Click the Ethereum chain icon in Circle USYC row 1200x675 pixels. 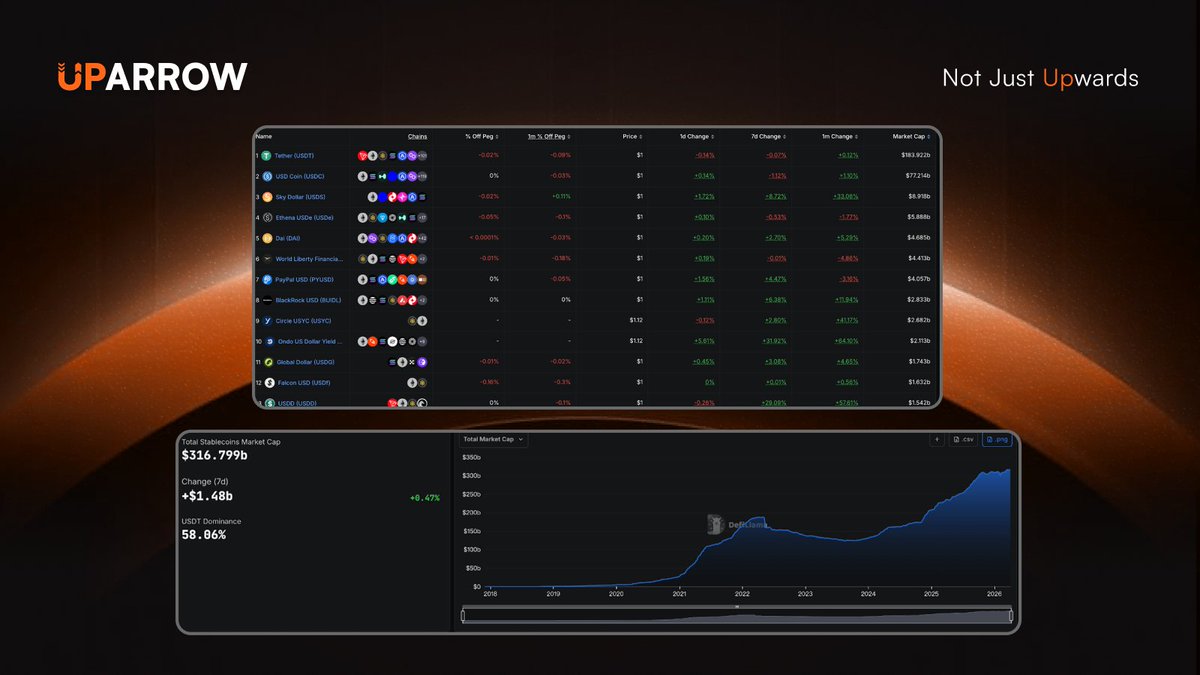[422, 320]
